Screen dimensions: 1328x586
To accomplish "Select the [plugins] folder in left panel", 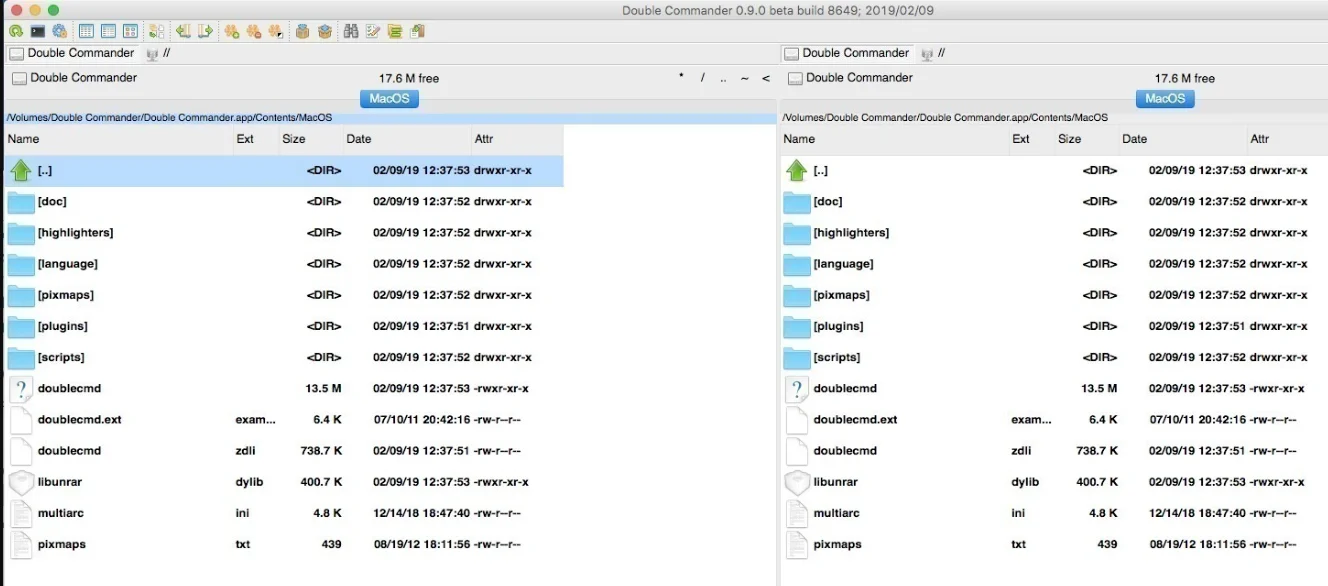I will [63, 326].
